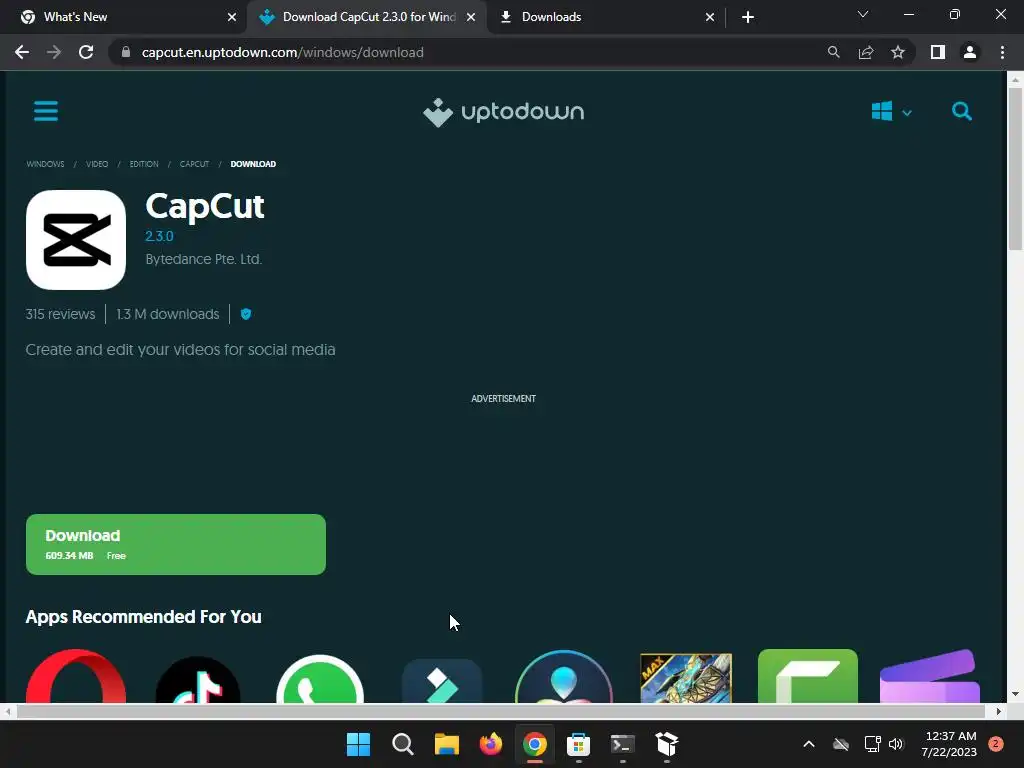
Task: Open the Uptodown hamburger menu
Action: pos(46,111)
